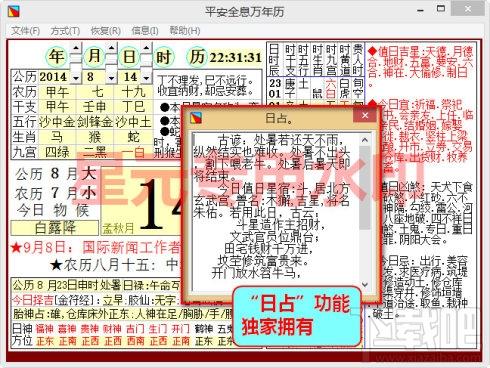Click the 马 zodiac cell
Screen dimensions: 490x368
[57, 137]
